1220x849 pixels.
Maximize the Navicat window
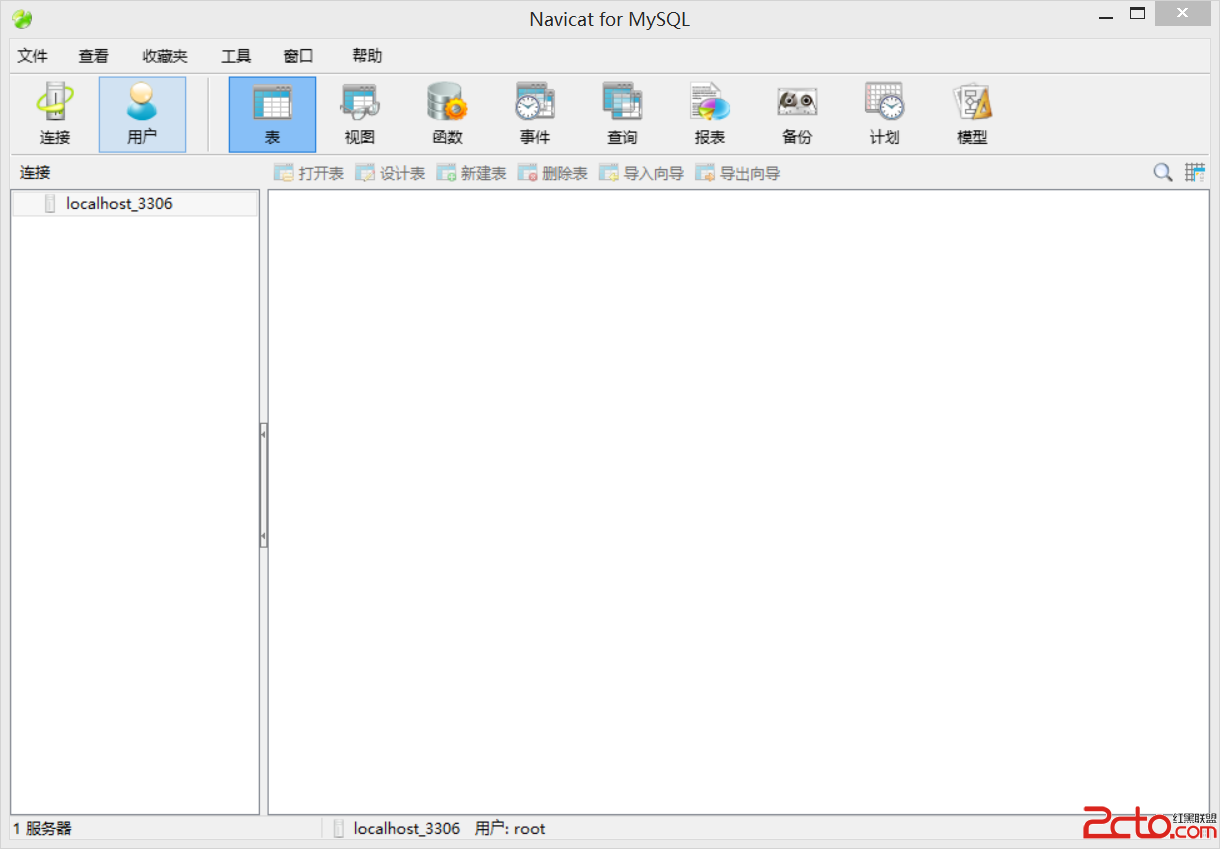click(x=1137, y=15)
